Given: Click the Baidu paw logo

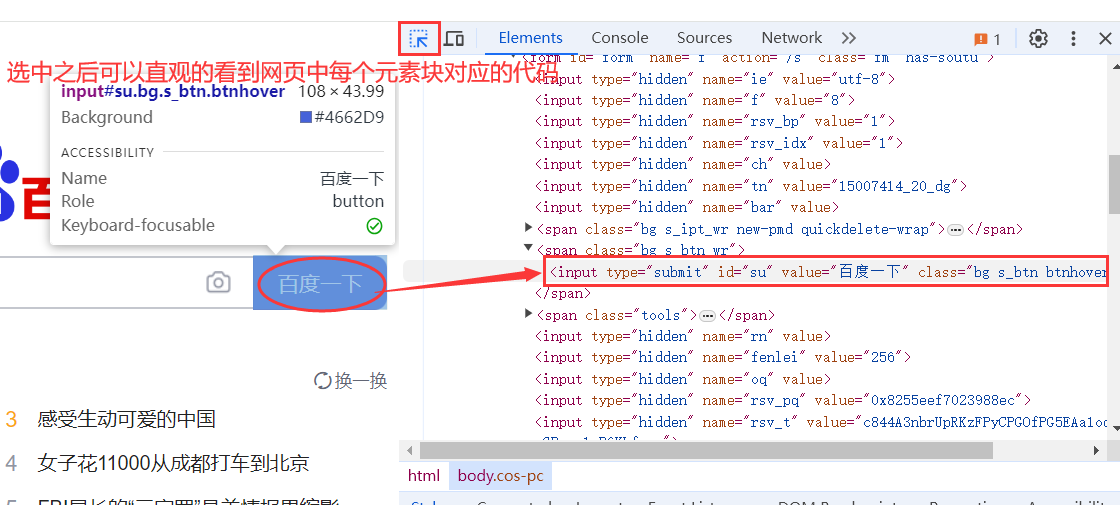Looking at the screenshot, I should point(8,182).
